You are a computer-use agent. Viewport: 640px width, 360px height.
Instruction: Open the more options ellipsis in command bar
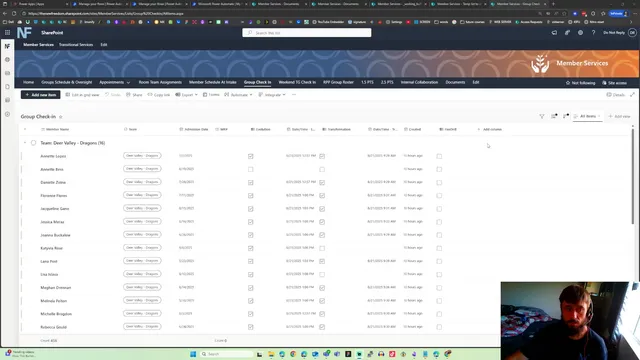pos(293,95)
